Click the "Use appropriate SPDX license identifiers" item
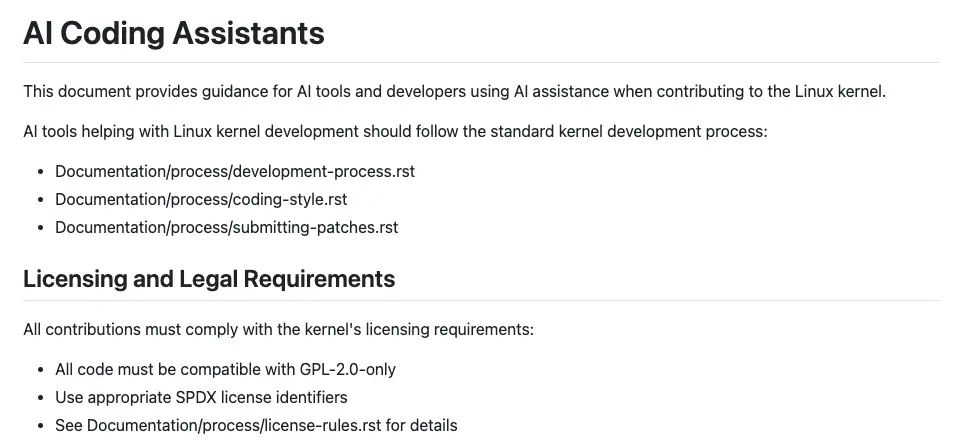955x448 pixels. 202,397
